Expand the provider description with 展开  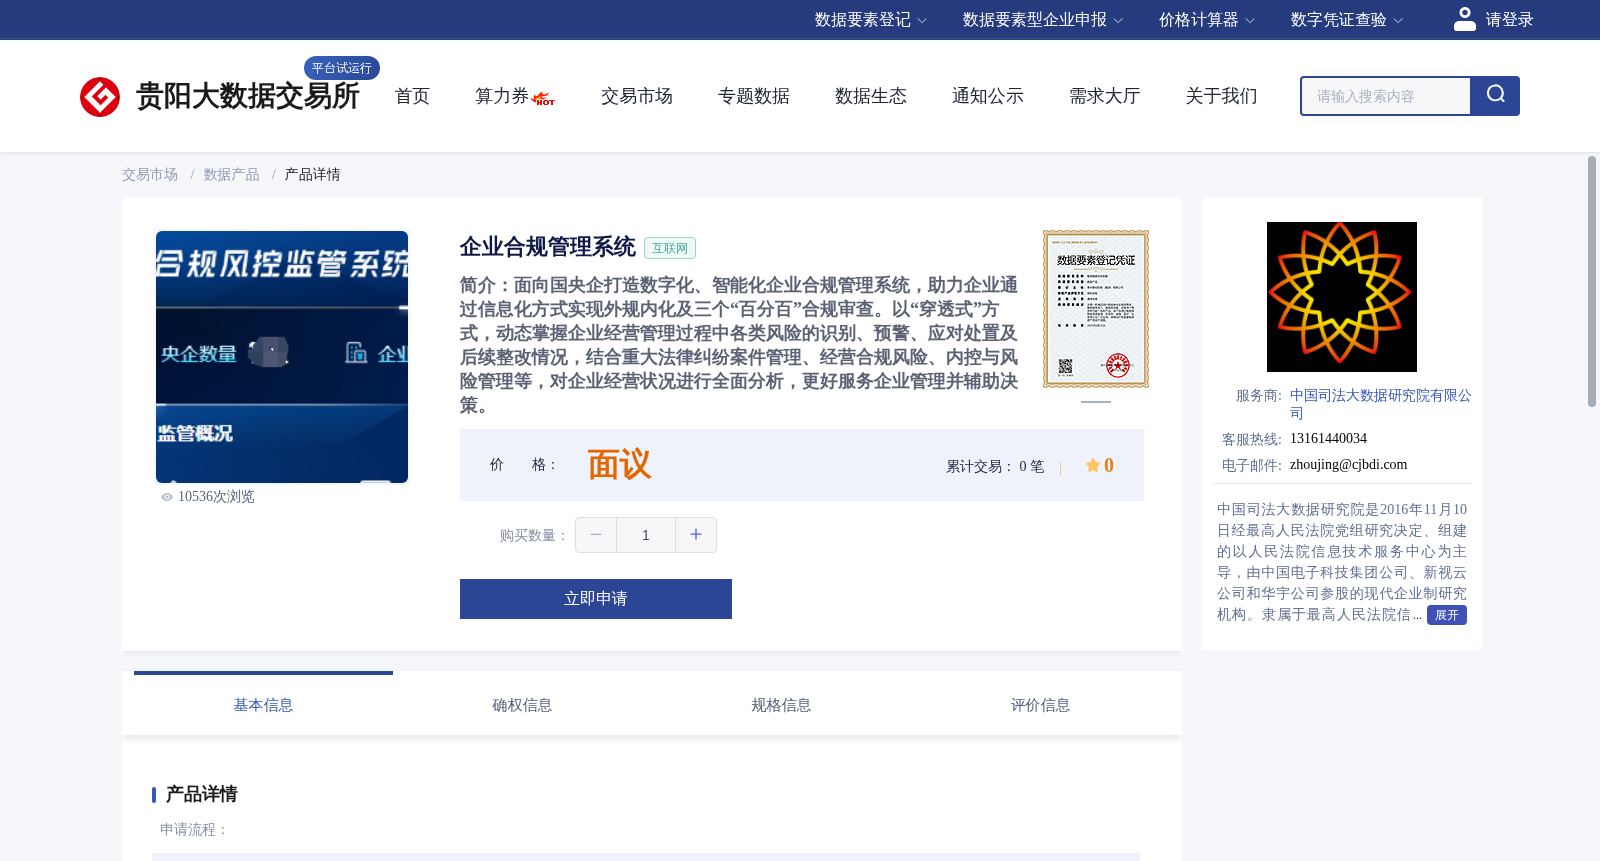tap(1447, 615)
